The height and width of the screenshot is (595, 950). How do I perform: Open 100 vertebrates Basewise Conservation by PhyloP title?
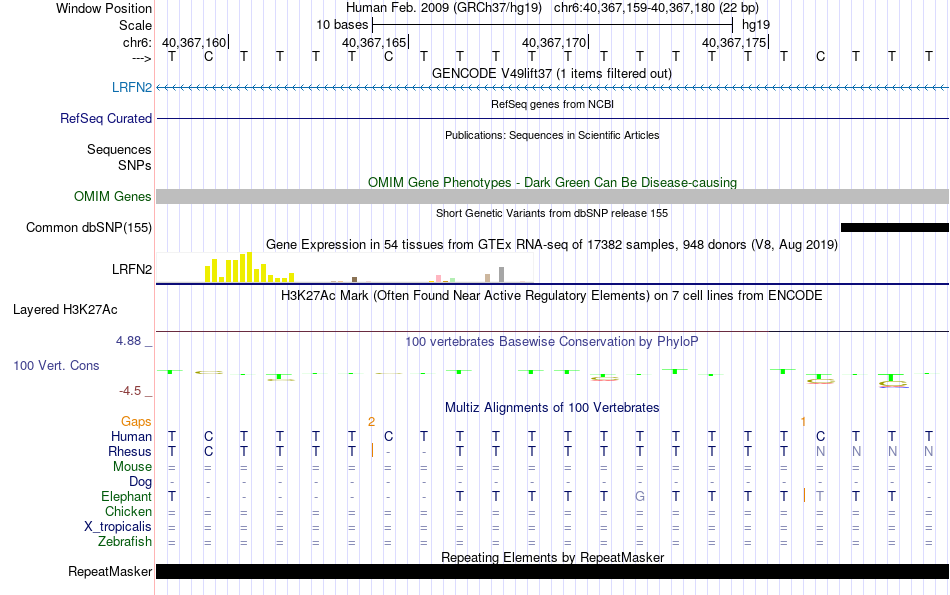click(552, 342)
